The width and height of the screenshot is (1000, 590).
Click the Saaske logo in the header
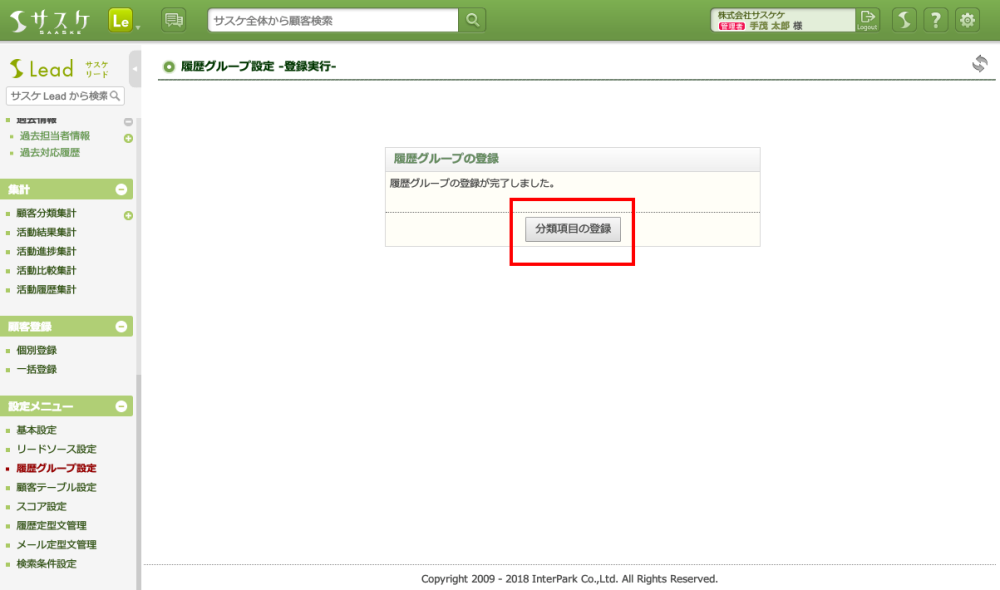tap(50, 20)
